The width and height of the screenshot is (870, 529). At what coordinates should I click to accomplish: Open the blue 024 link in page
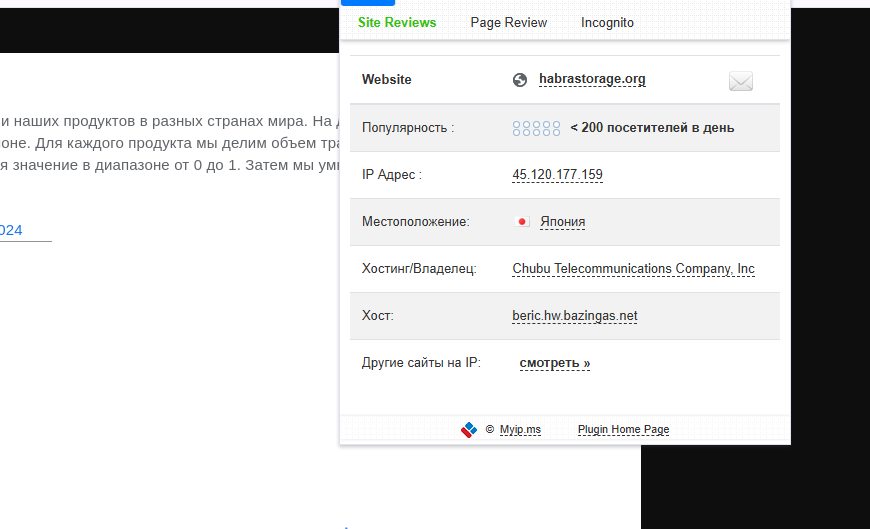(11, 230)
